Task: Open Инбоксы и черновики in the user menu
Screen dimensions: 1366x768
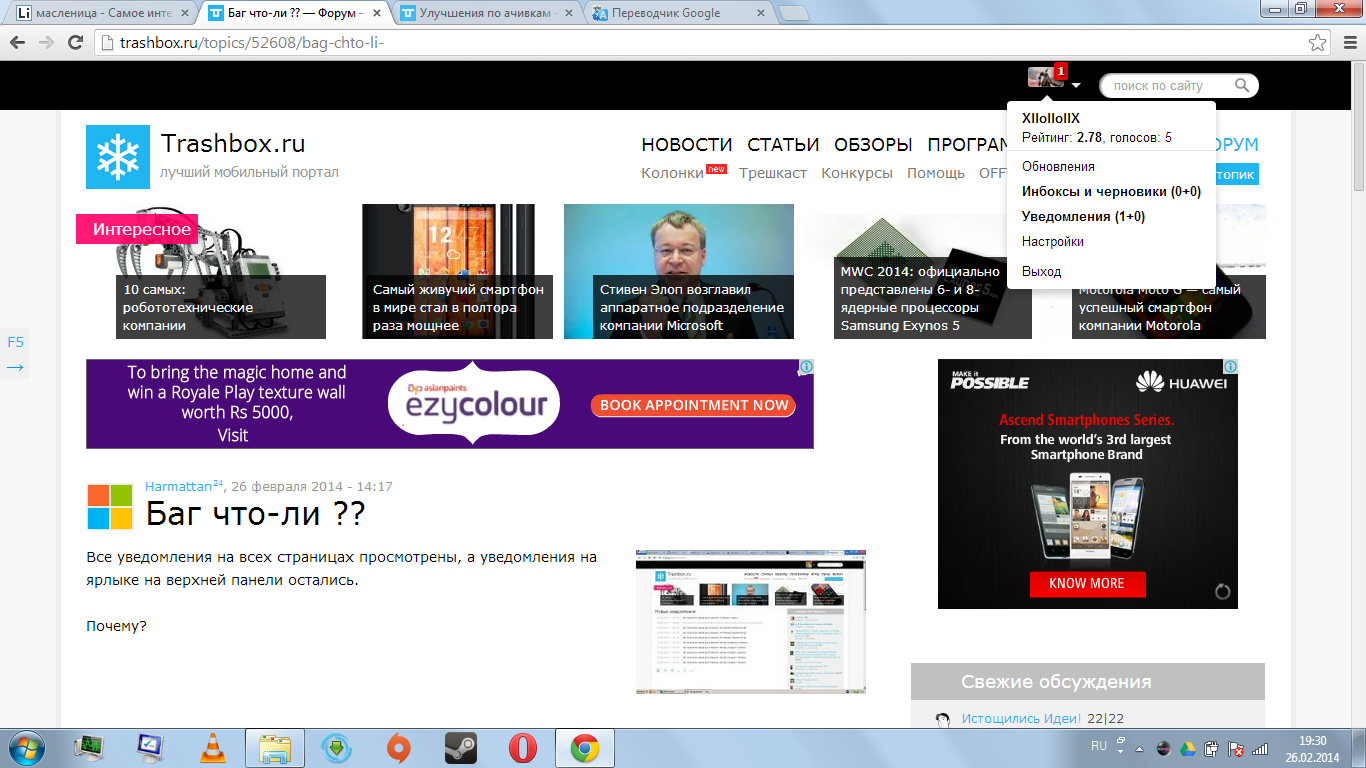Action: pyautogui.click(x=1111, y=192)
